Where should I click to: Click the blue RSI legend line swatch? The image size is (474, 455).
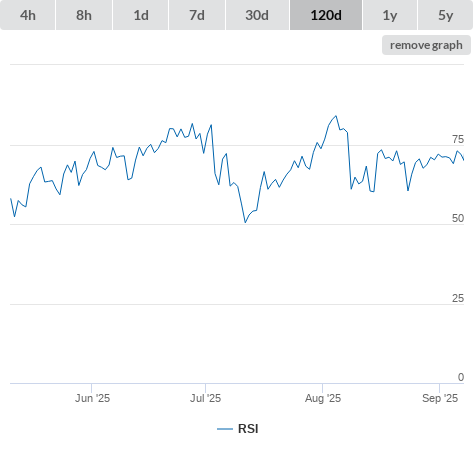click(225, 429)
